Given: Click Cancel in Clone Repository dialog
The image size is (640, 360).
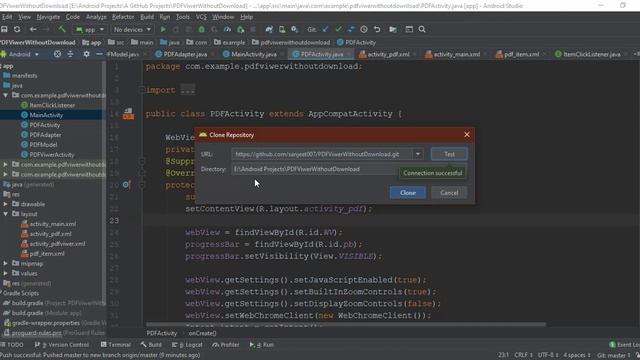Looking at the screenshot, I should pyautogui.click(x=449, y=193).
